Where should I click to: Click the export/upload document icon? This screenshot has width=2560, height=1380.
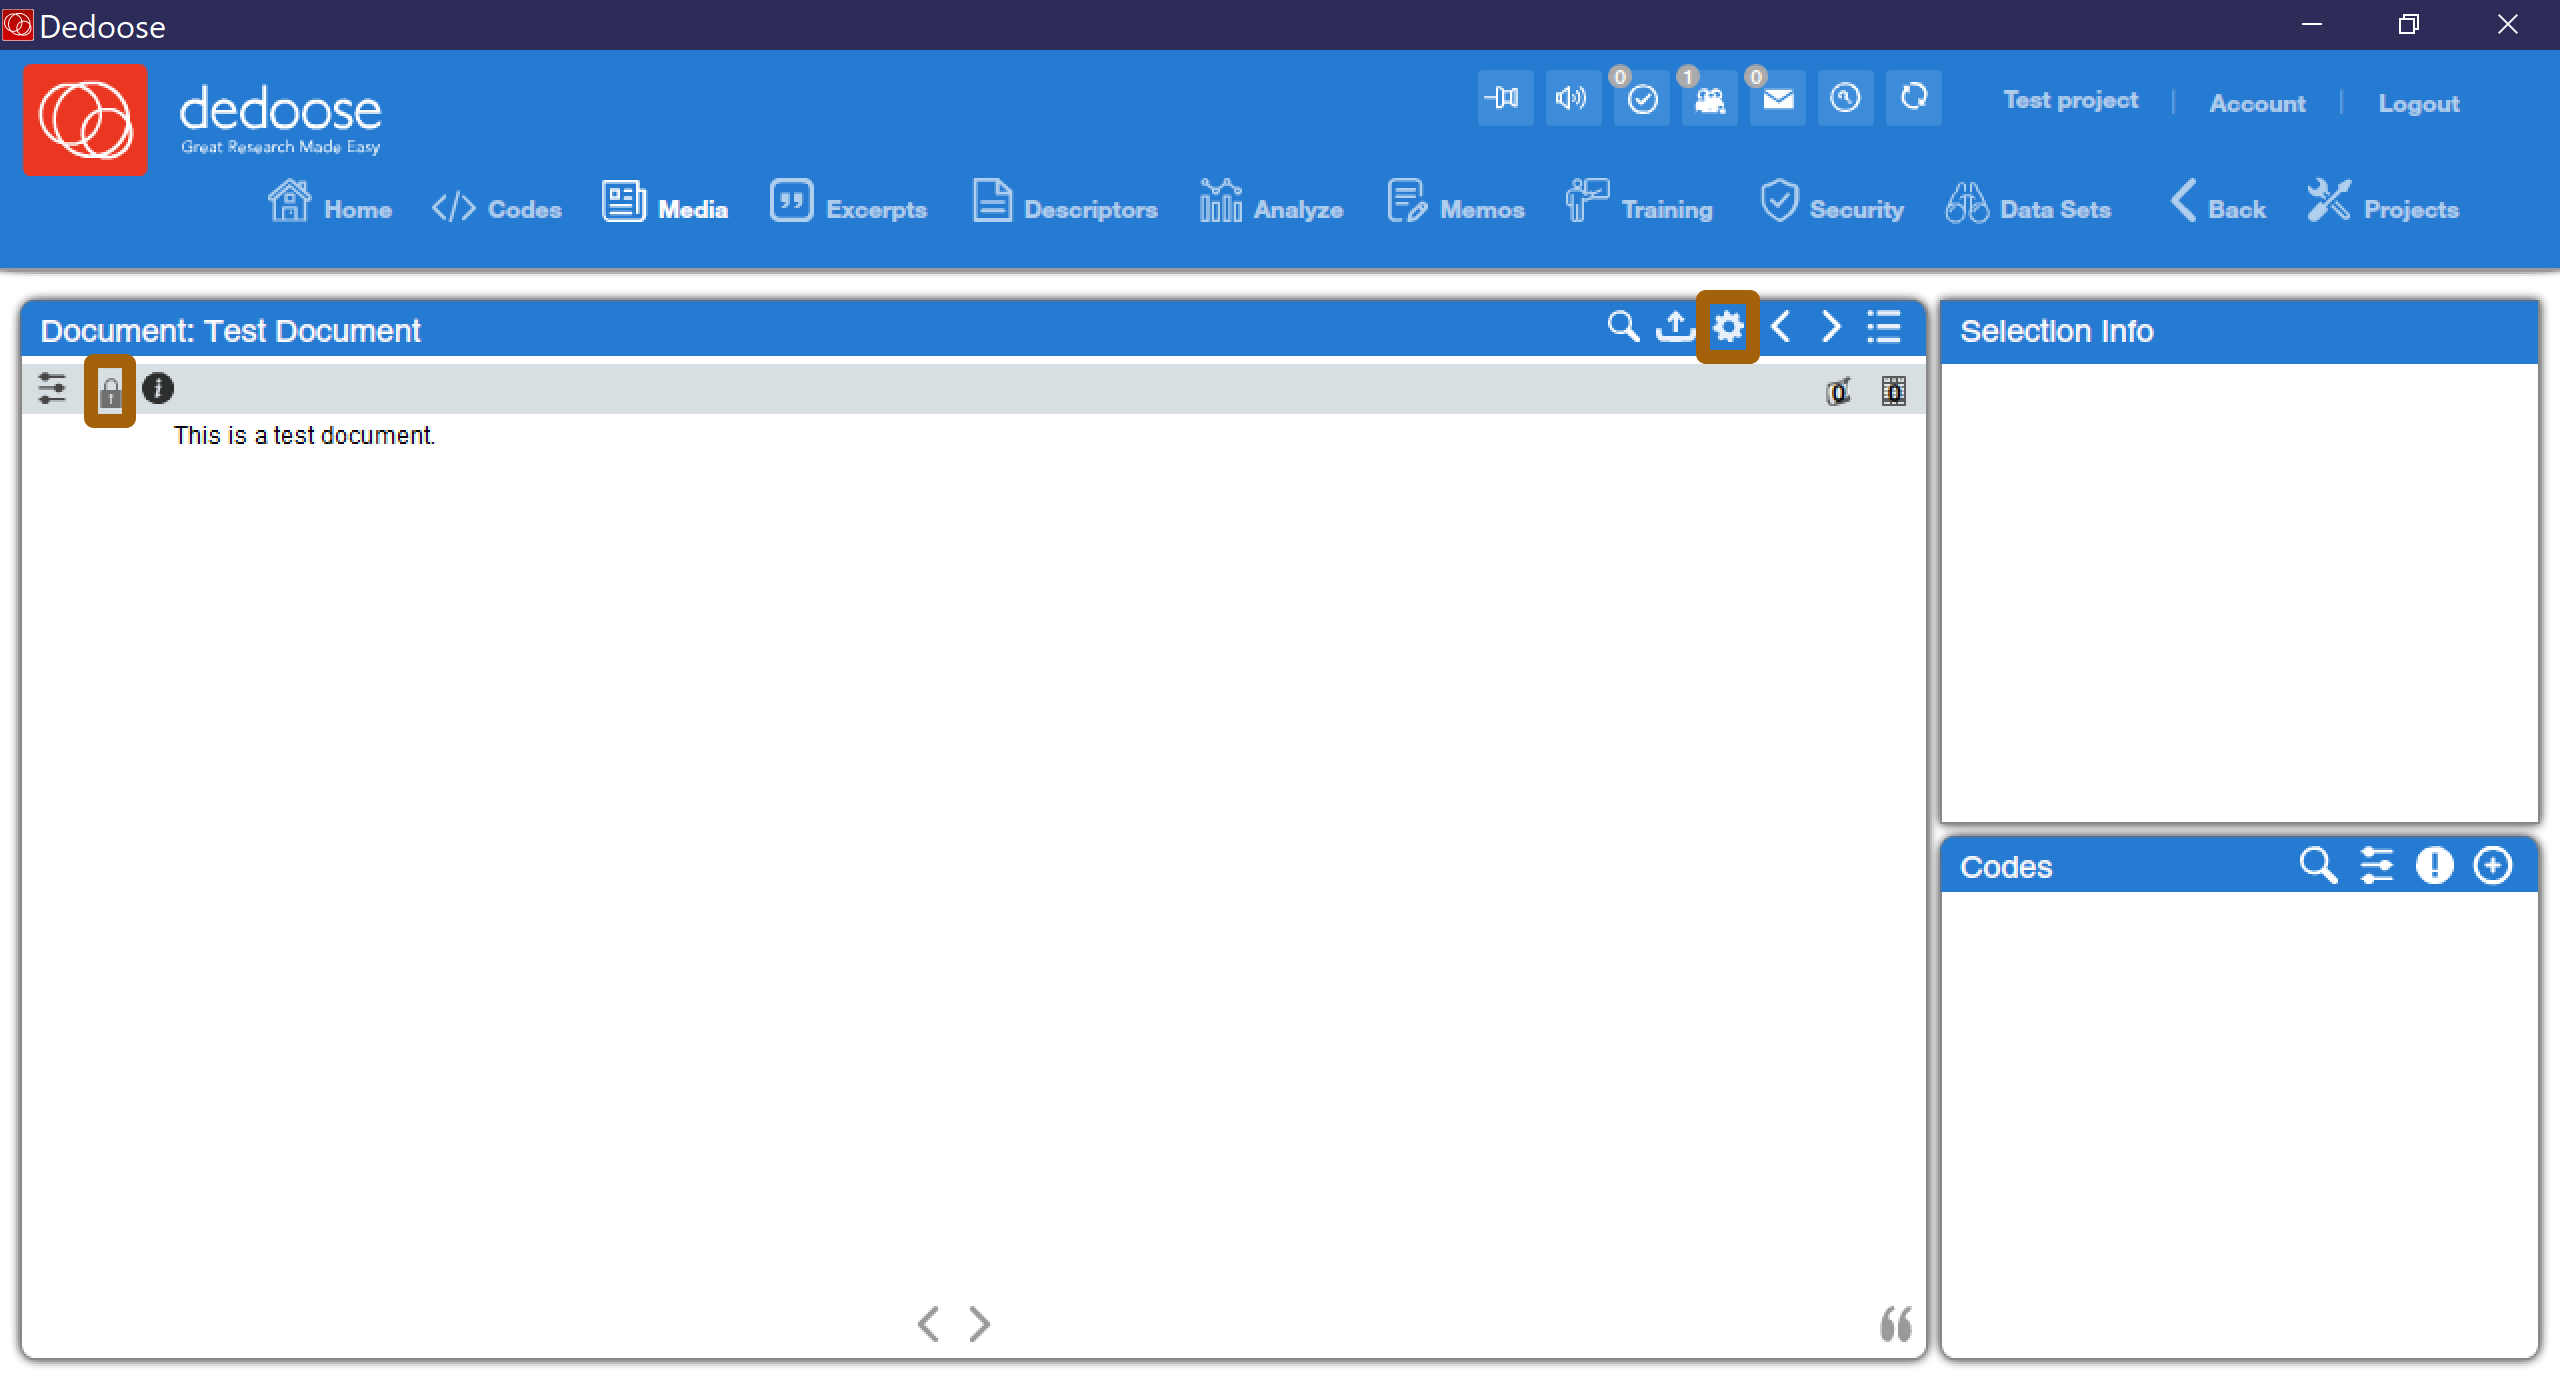[1675, 327]
